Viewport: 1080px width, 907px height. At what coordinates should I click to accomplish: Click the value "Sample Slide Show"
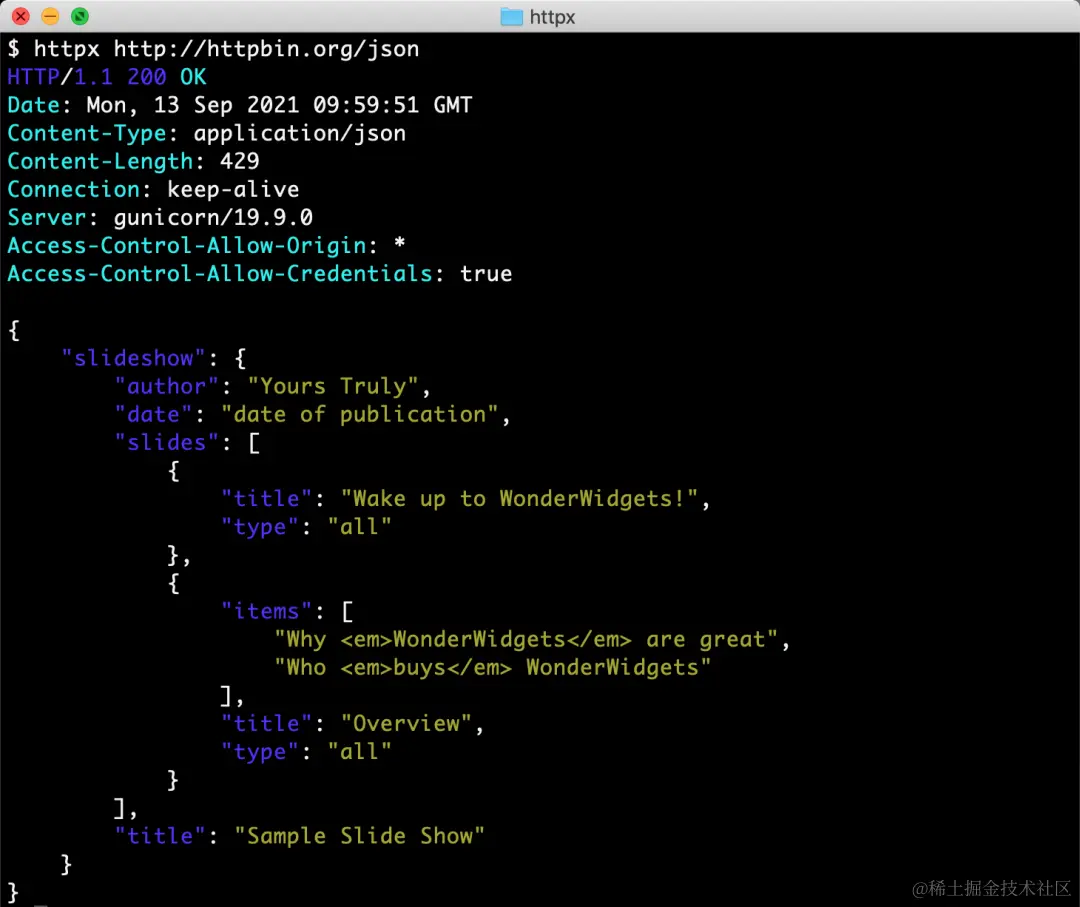click(x=360, y=836)
